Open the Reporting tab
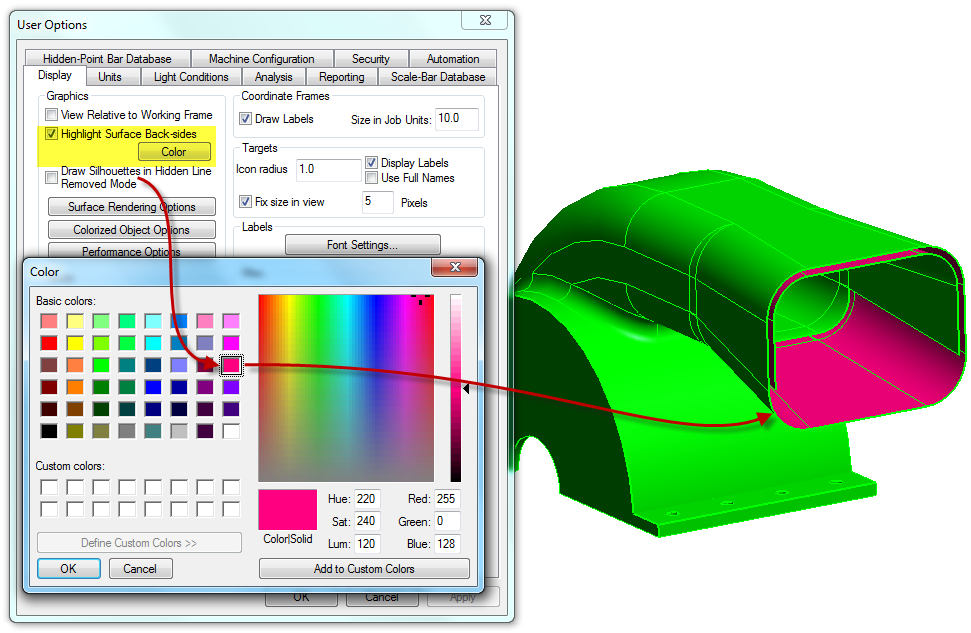This screenshot has height=633, width=971. pos(341,77)
